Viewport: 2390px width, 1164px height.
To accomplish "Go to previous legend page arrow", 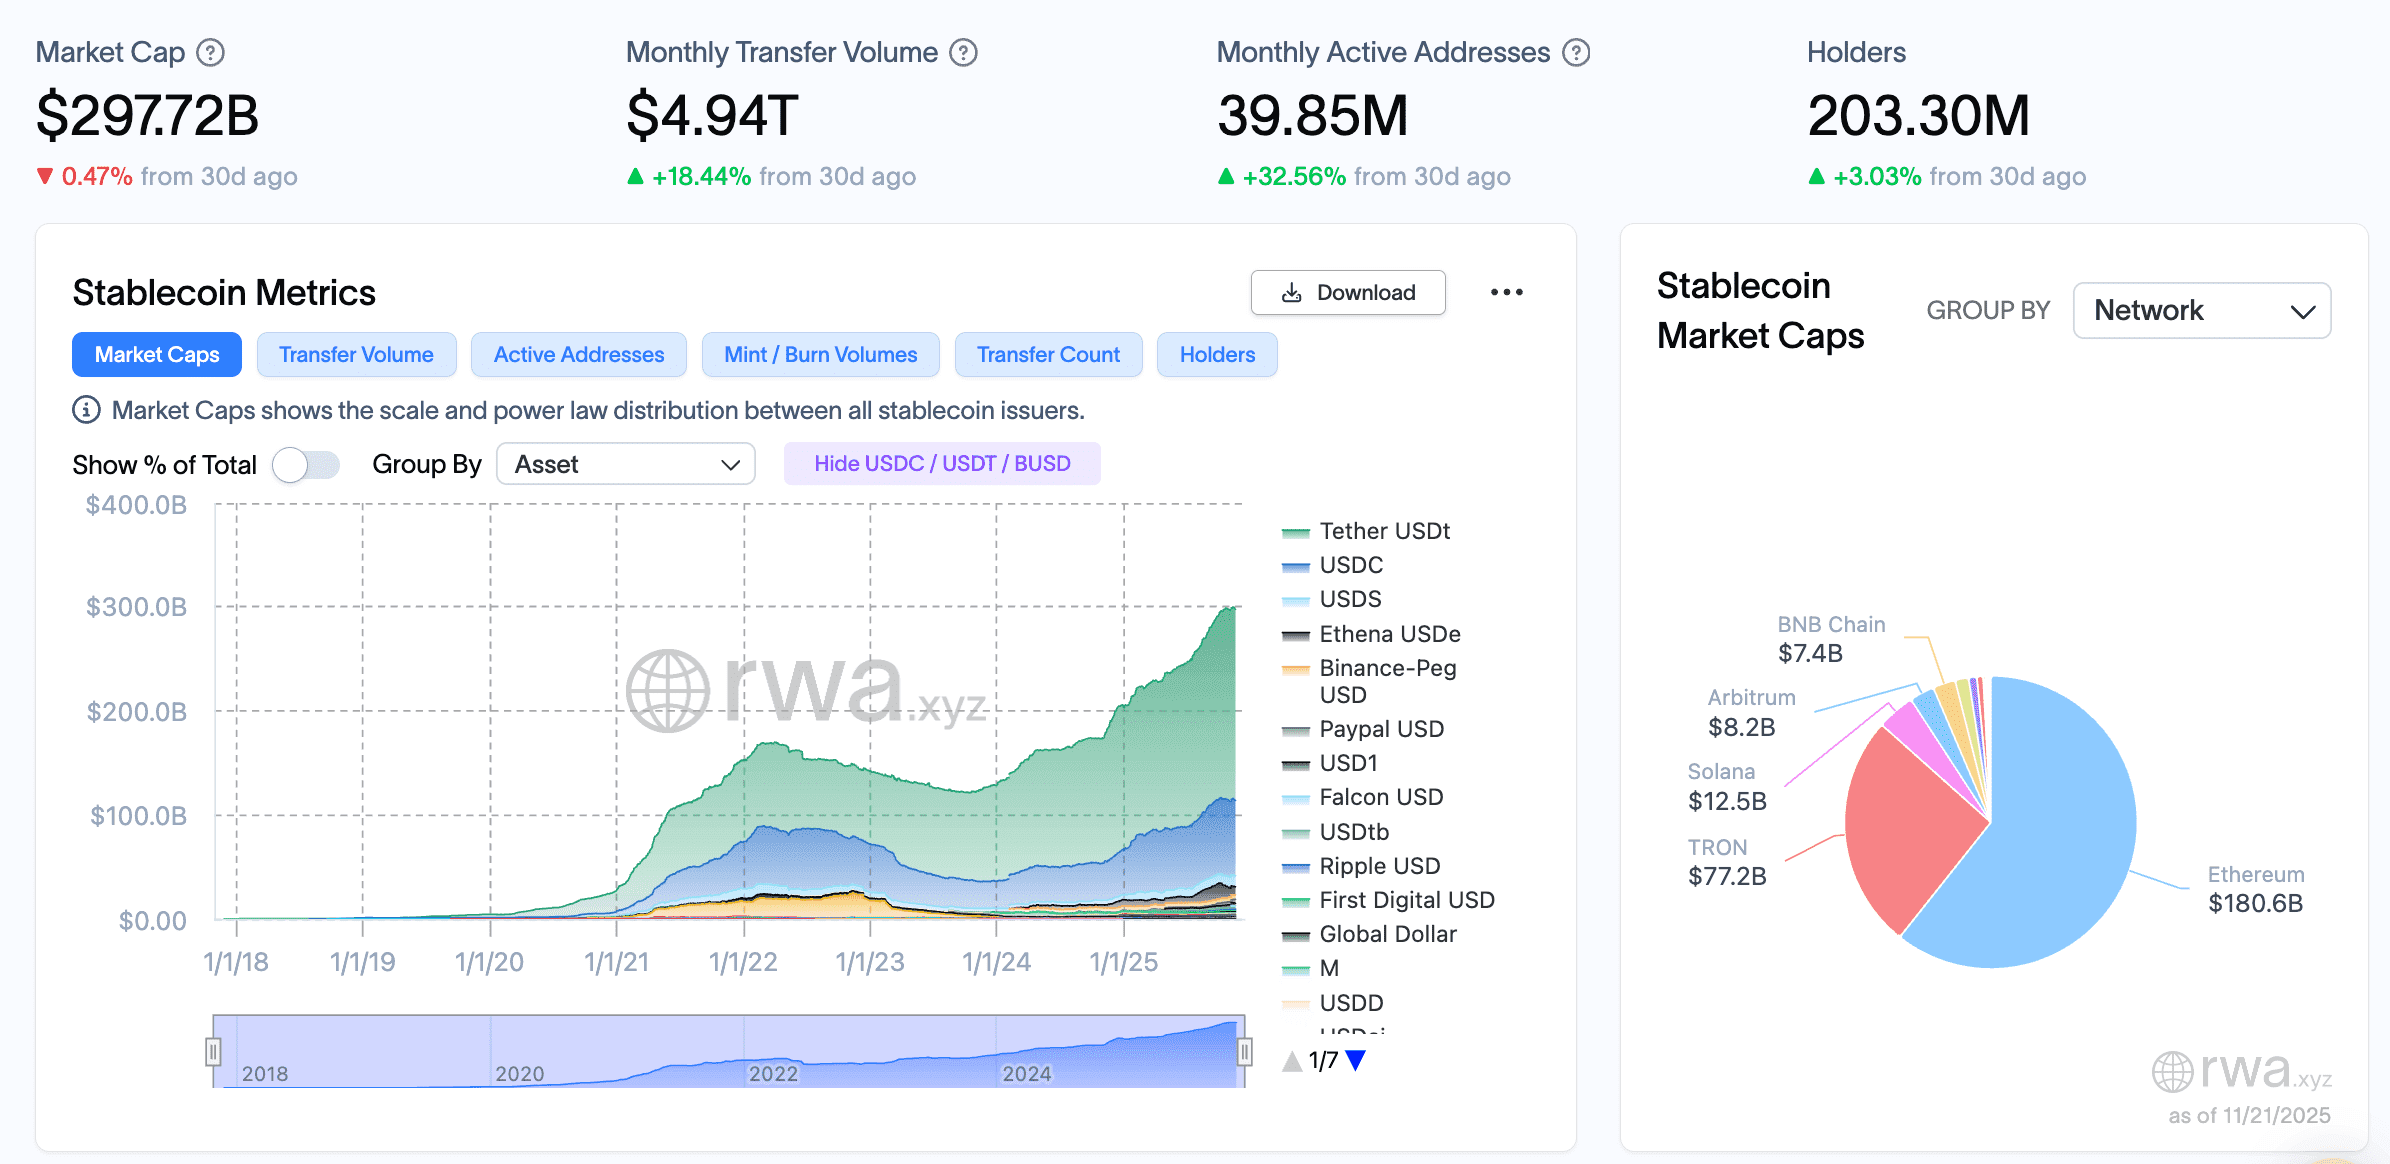I will click(x=1292, y=1060).
